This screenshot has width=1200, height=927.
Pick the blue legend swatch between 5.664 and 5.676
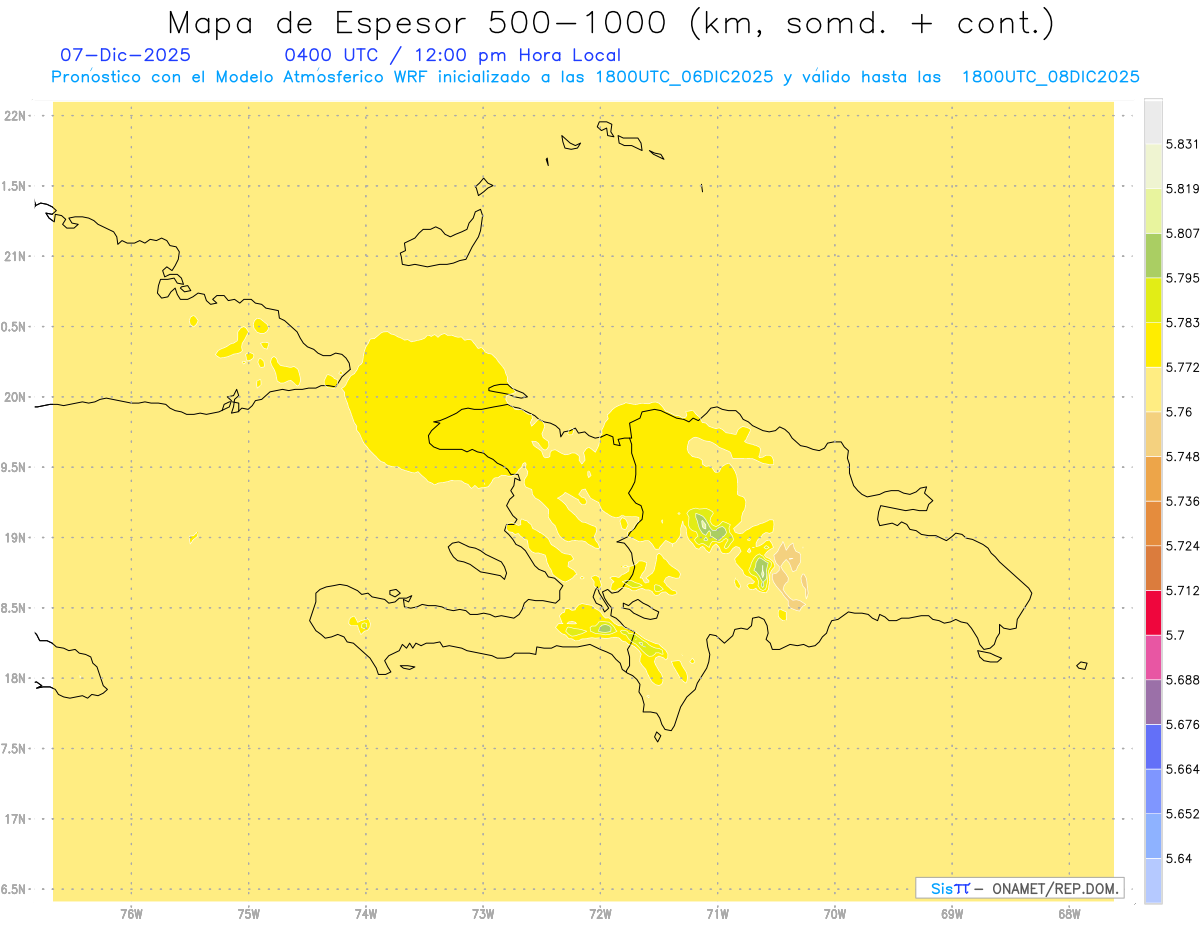coord(1153,747)
